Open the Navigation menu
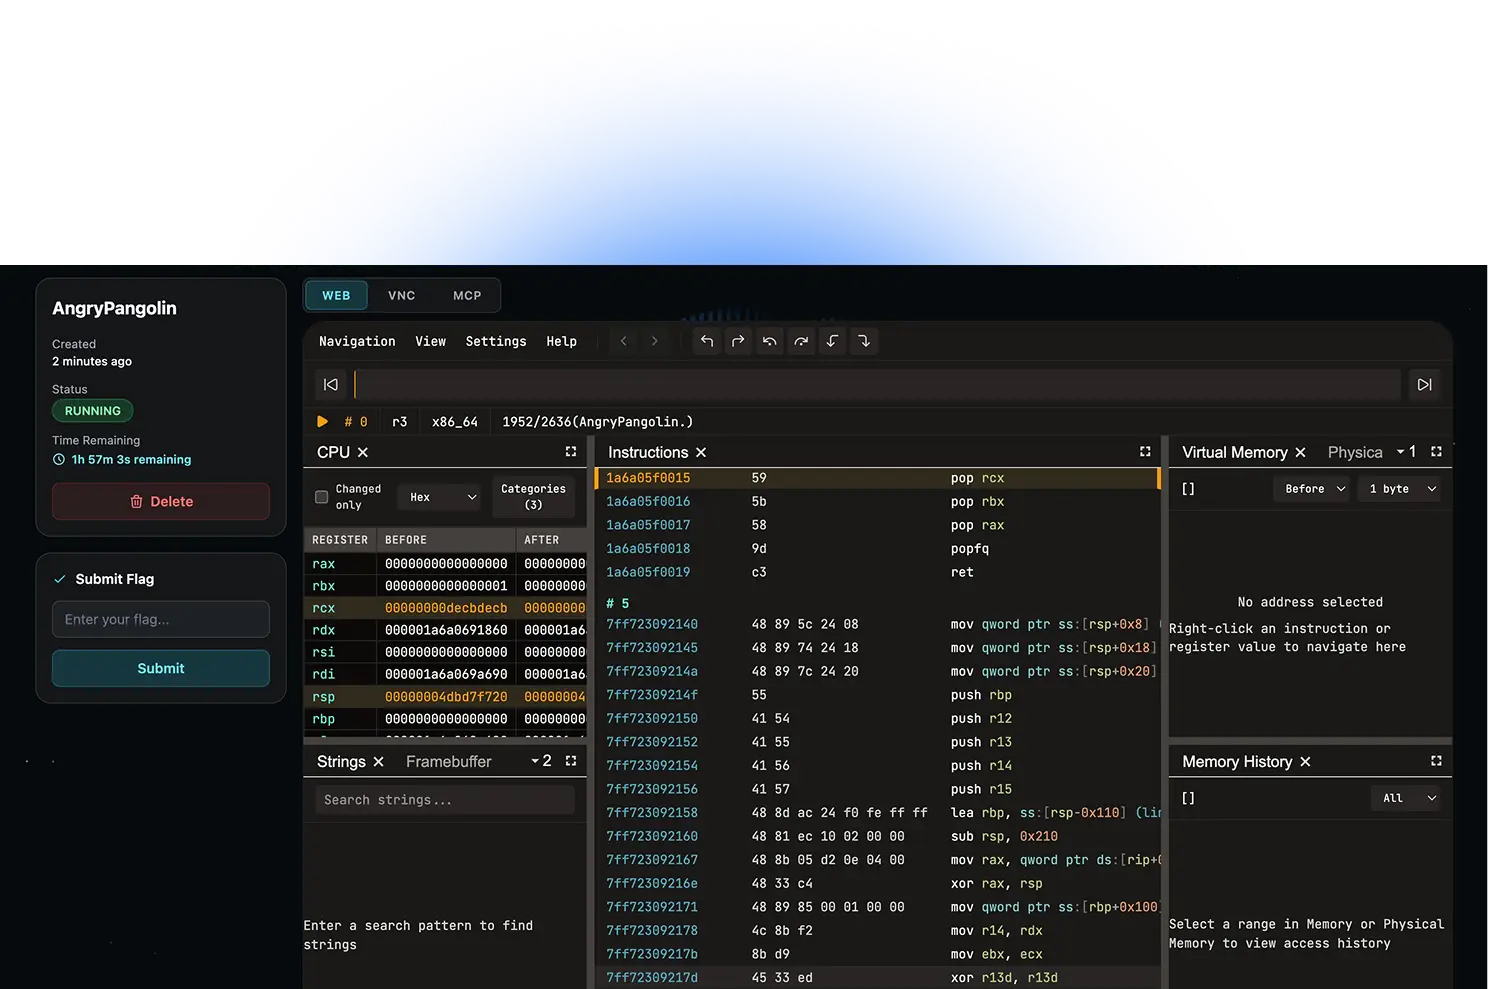Image resolution: width=1488 pixels, height=989 pixels. click(357, 341)
